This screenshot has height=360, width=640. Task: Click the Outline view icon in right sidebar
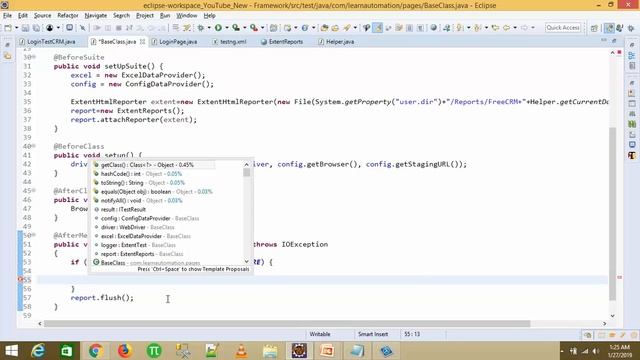(x=632, y=56)
